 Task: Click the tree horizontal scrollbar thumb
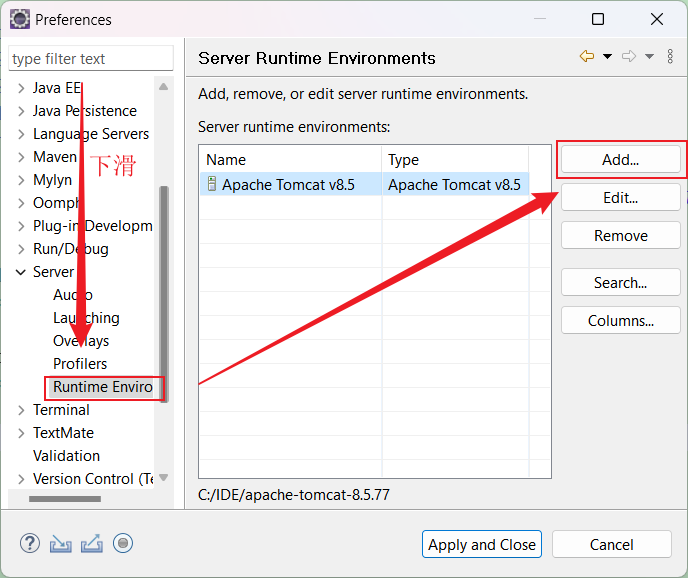(65, 499)
